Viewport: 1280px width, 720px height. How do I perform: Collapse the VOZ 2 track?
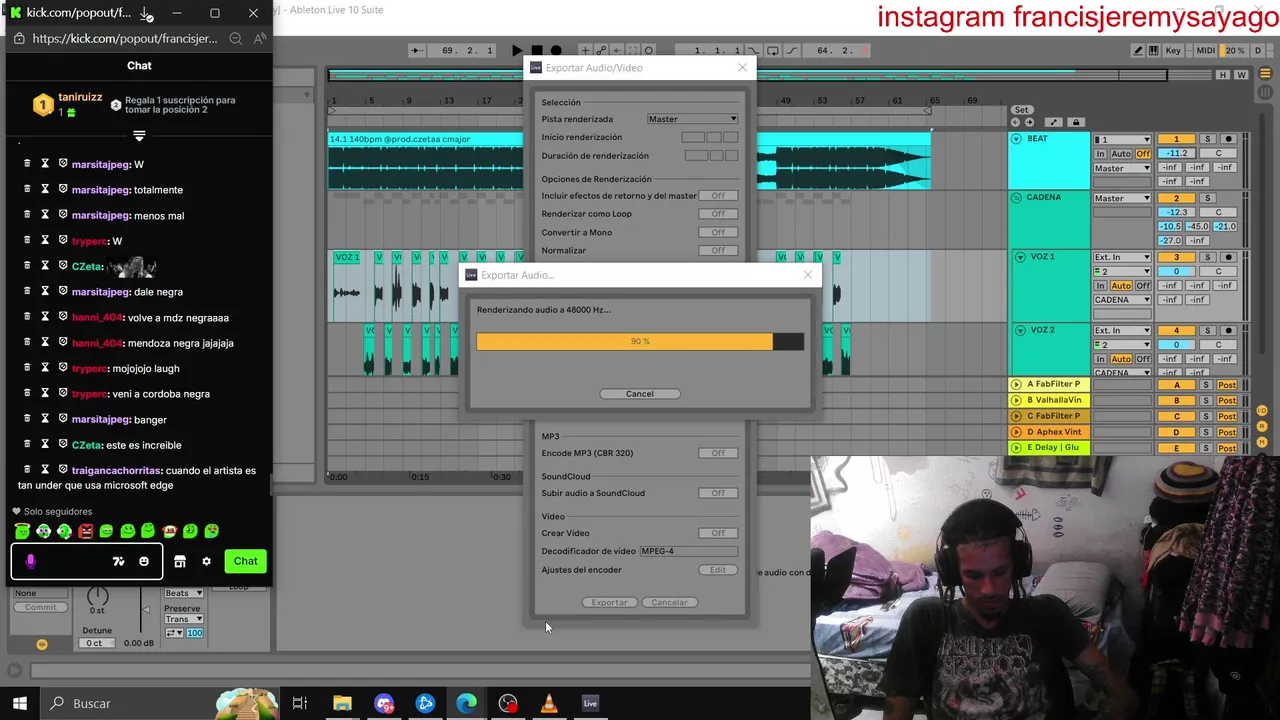point(1021,330)
